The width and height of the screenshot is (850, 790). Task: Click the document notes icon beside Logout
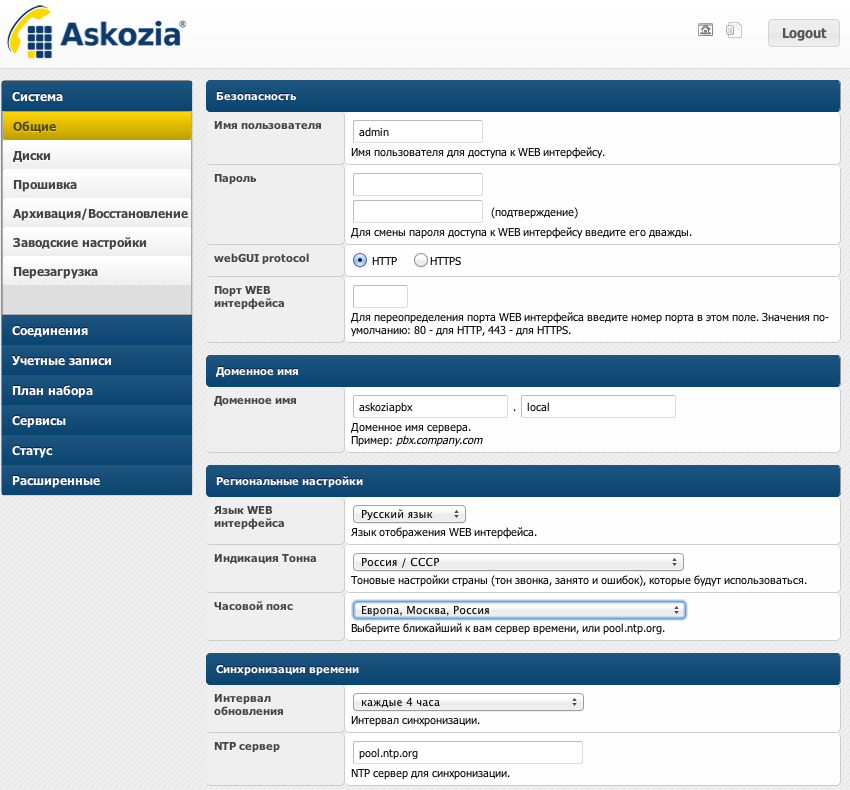click(x=733, y=30)
